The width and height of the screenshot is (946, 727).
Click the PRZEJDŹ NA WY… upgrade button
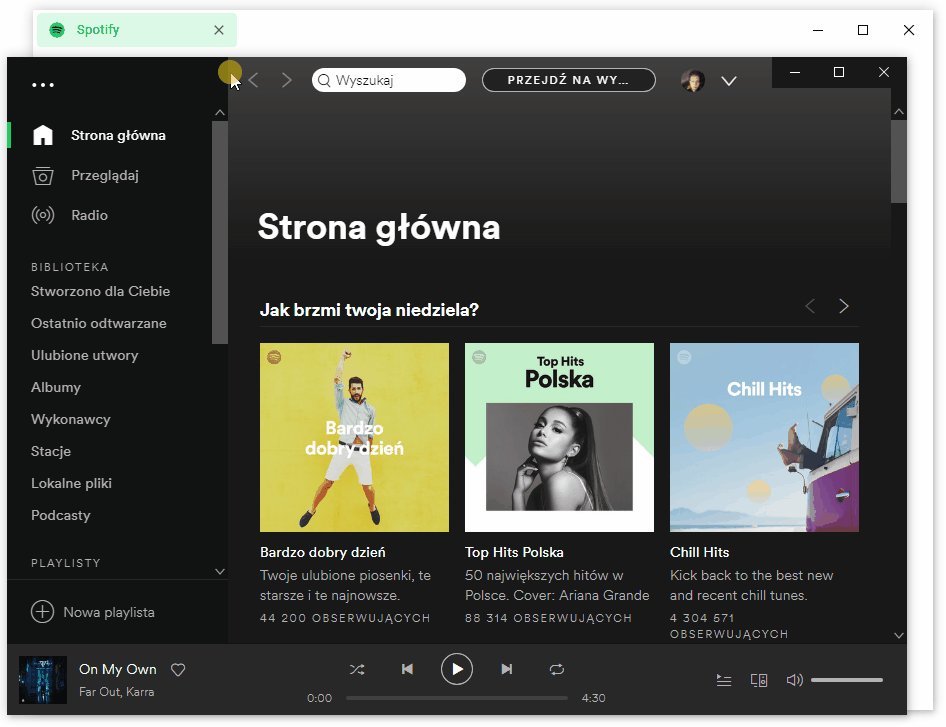point(568,80)
